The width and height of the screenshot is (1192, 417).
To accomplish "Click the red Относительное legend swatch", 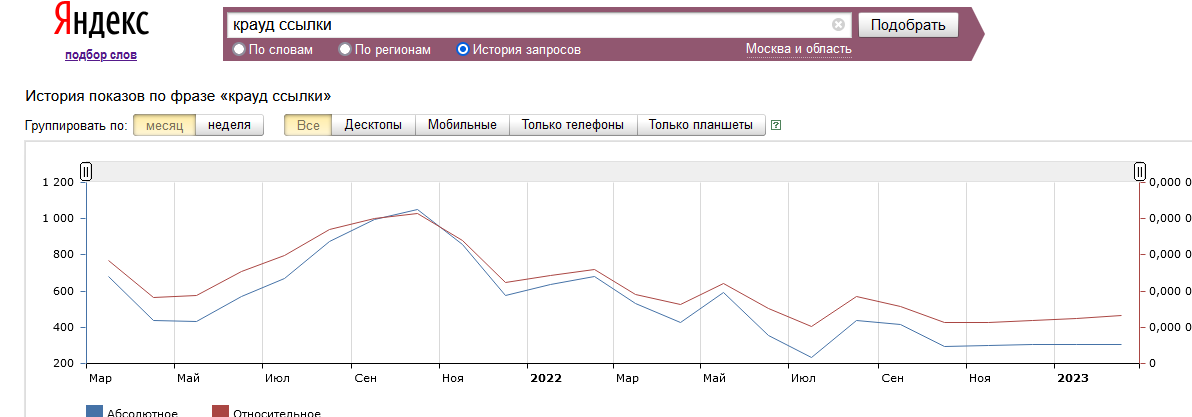I will point(220,412).
